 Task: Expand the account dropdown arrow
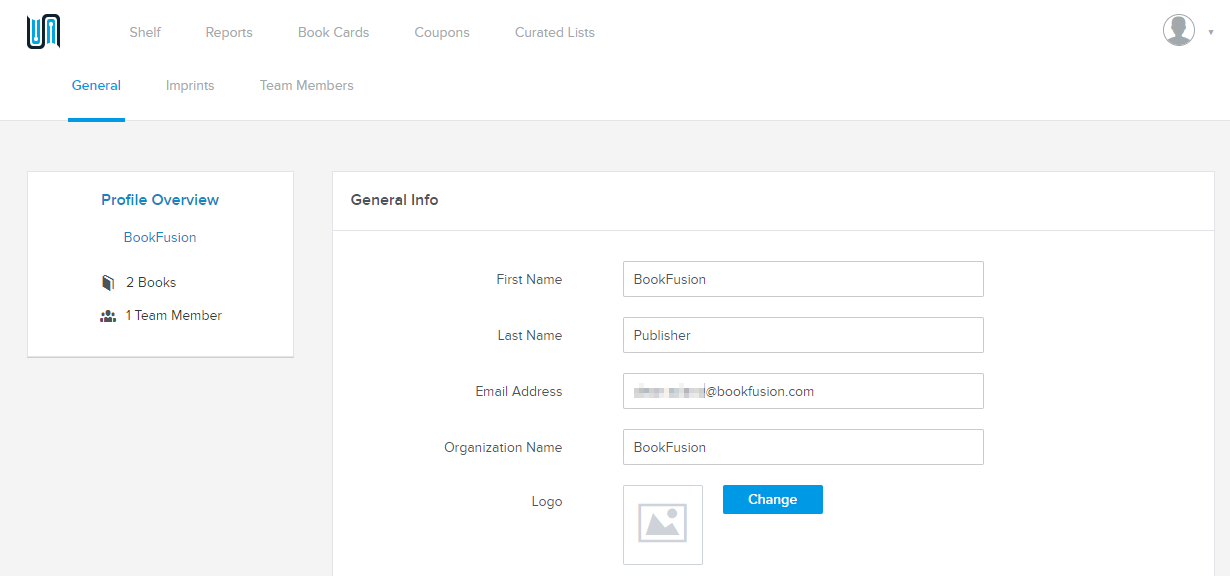pyautogui.click(x=1211, y=32)
